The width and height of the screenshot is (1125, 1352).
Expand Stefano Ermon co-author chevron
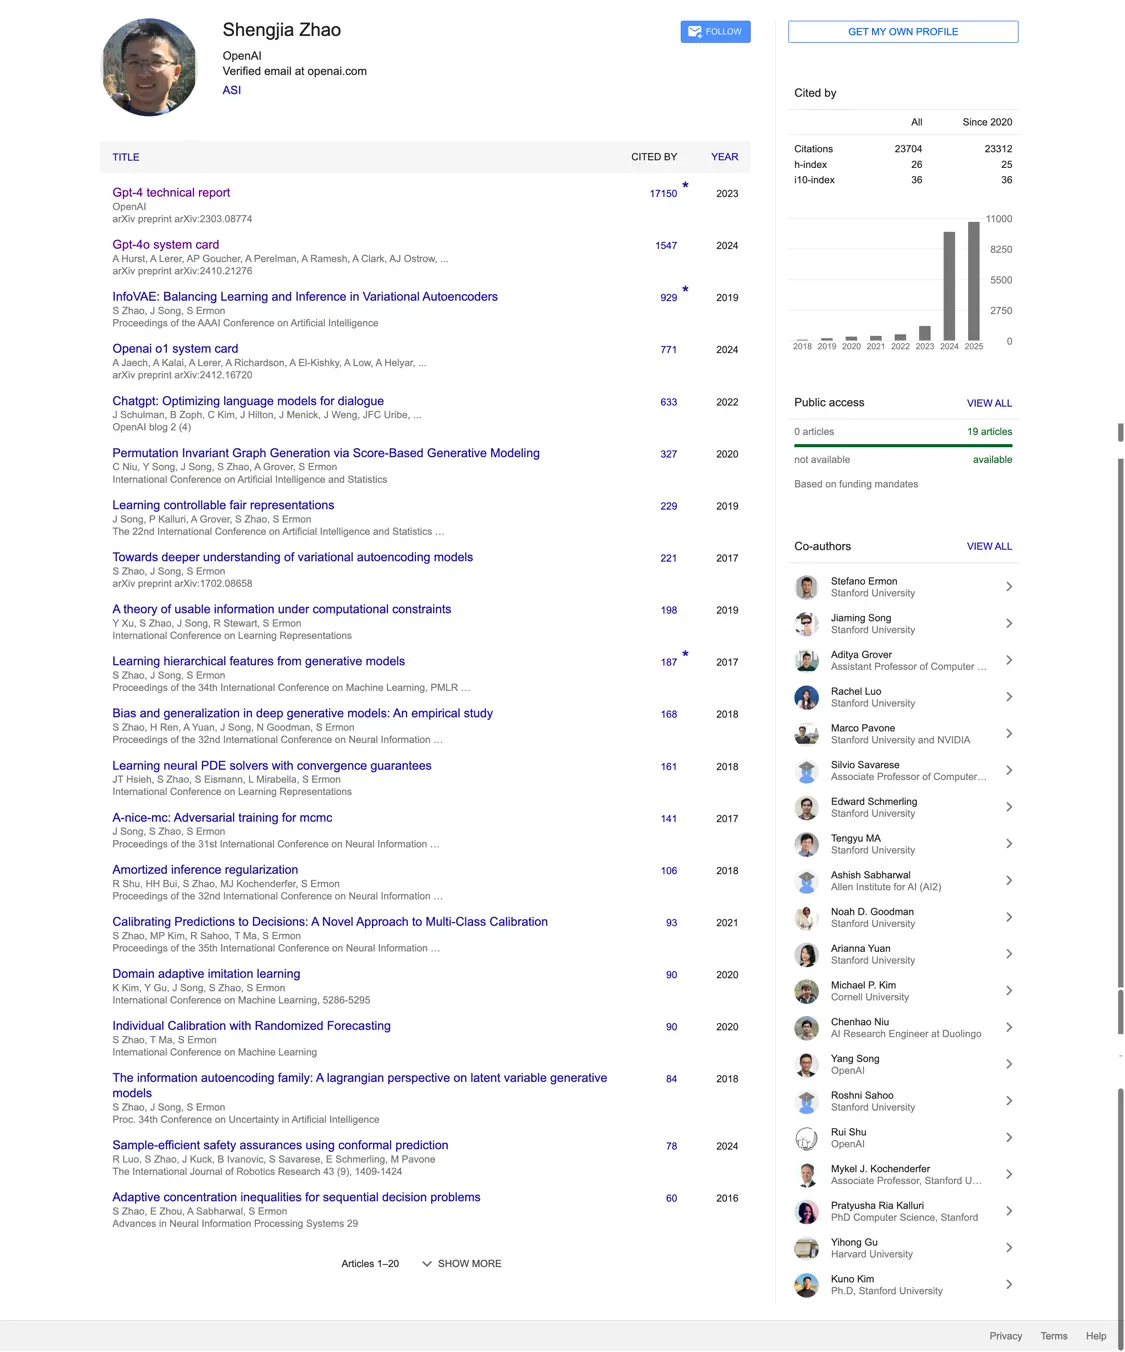(x=1008, y=587)
